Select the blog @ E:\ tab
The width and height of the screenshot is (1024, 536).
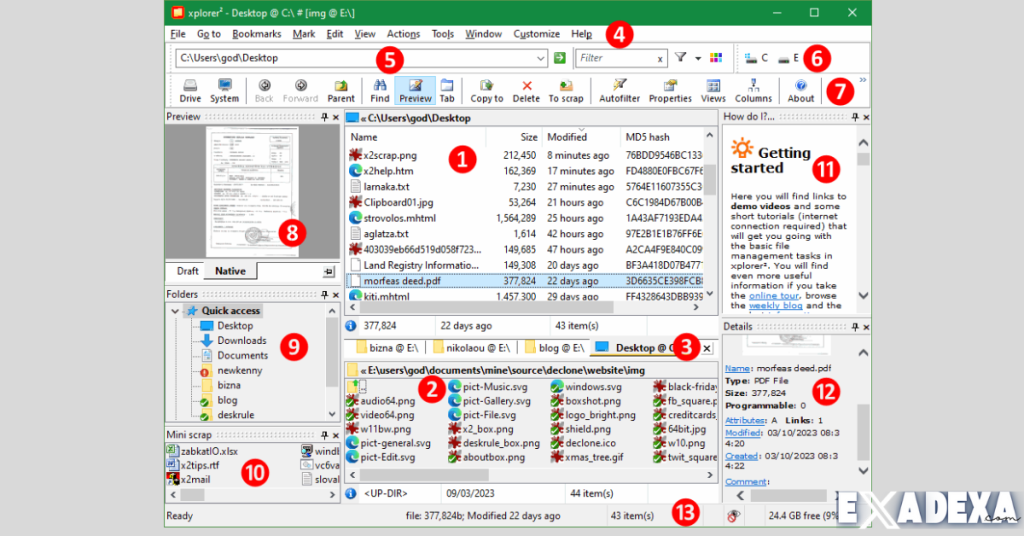point(554,348)
